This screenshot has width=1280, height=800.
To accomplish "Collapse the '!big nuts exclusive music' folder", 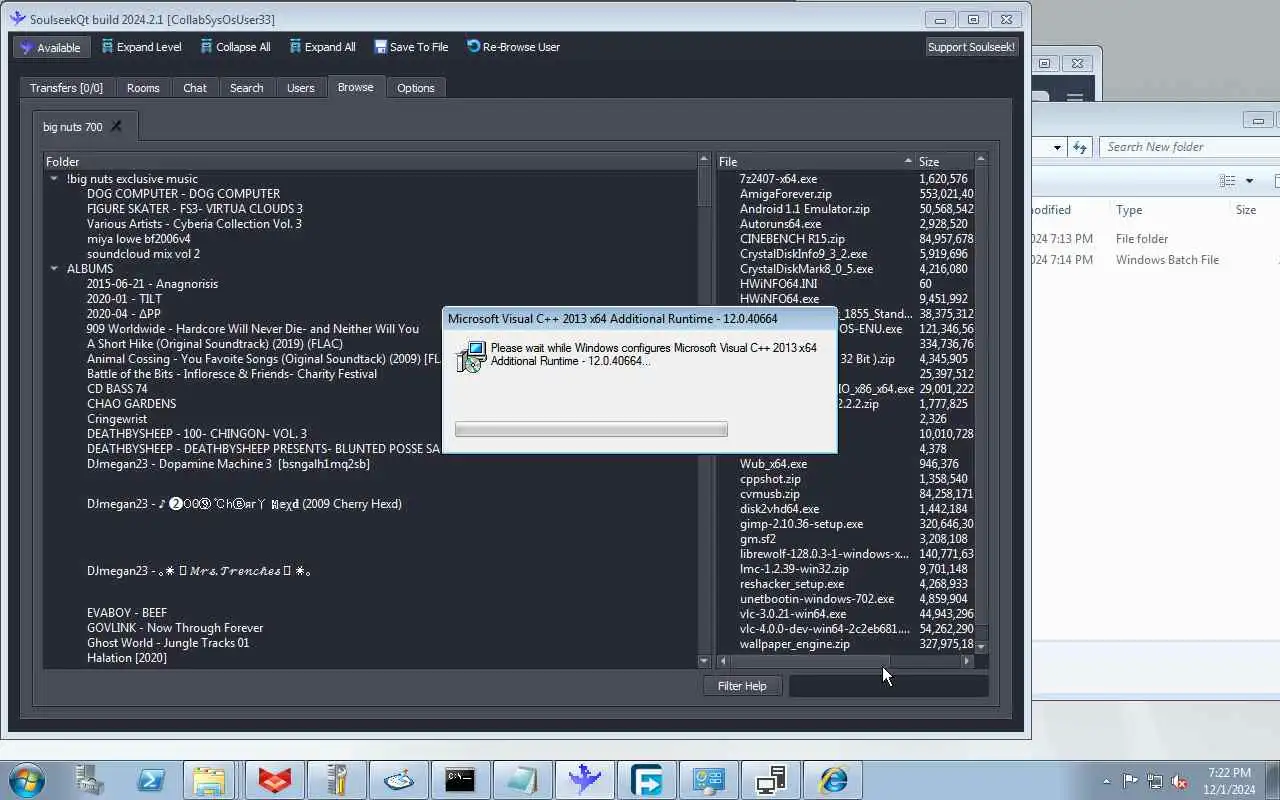I will pyautogui.click(x=54, y=179).
